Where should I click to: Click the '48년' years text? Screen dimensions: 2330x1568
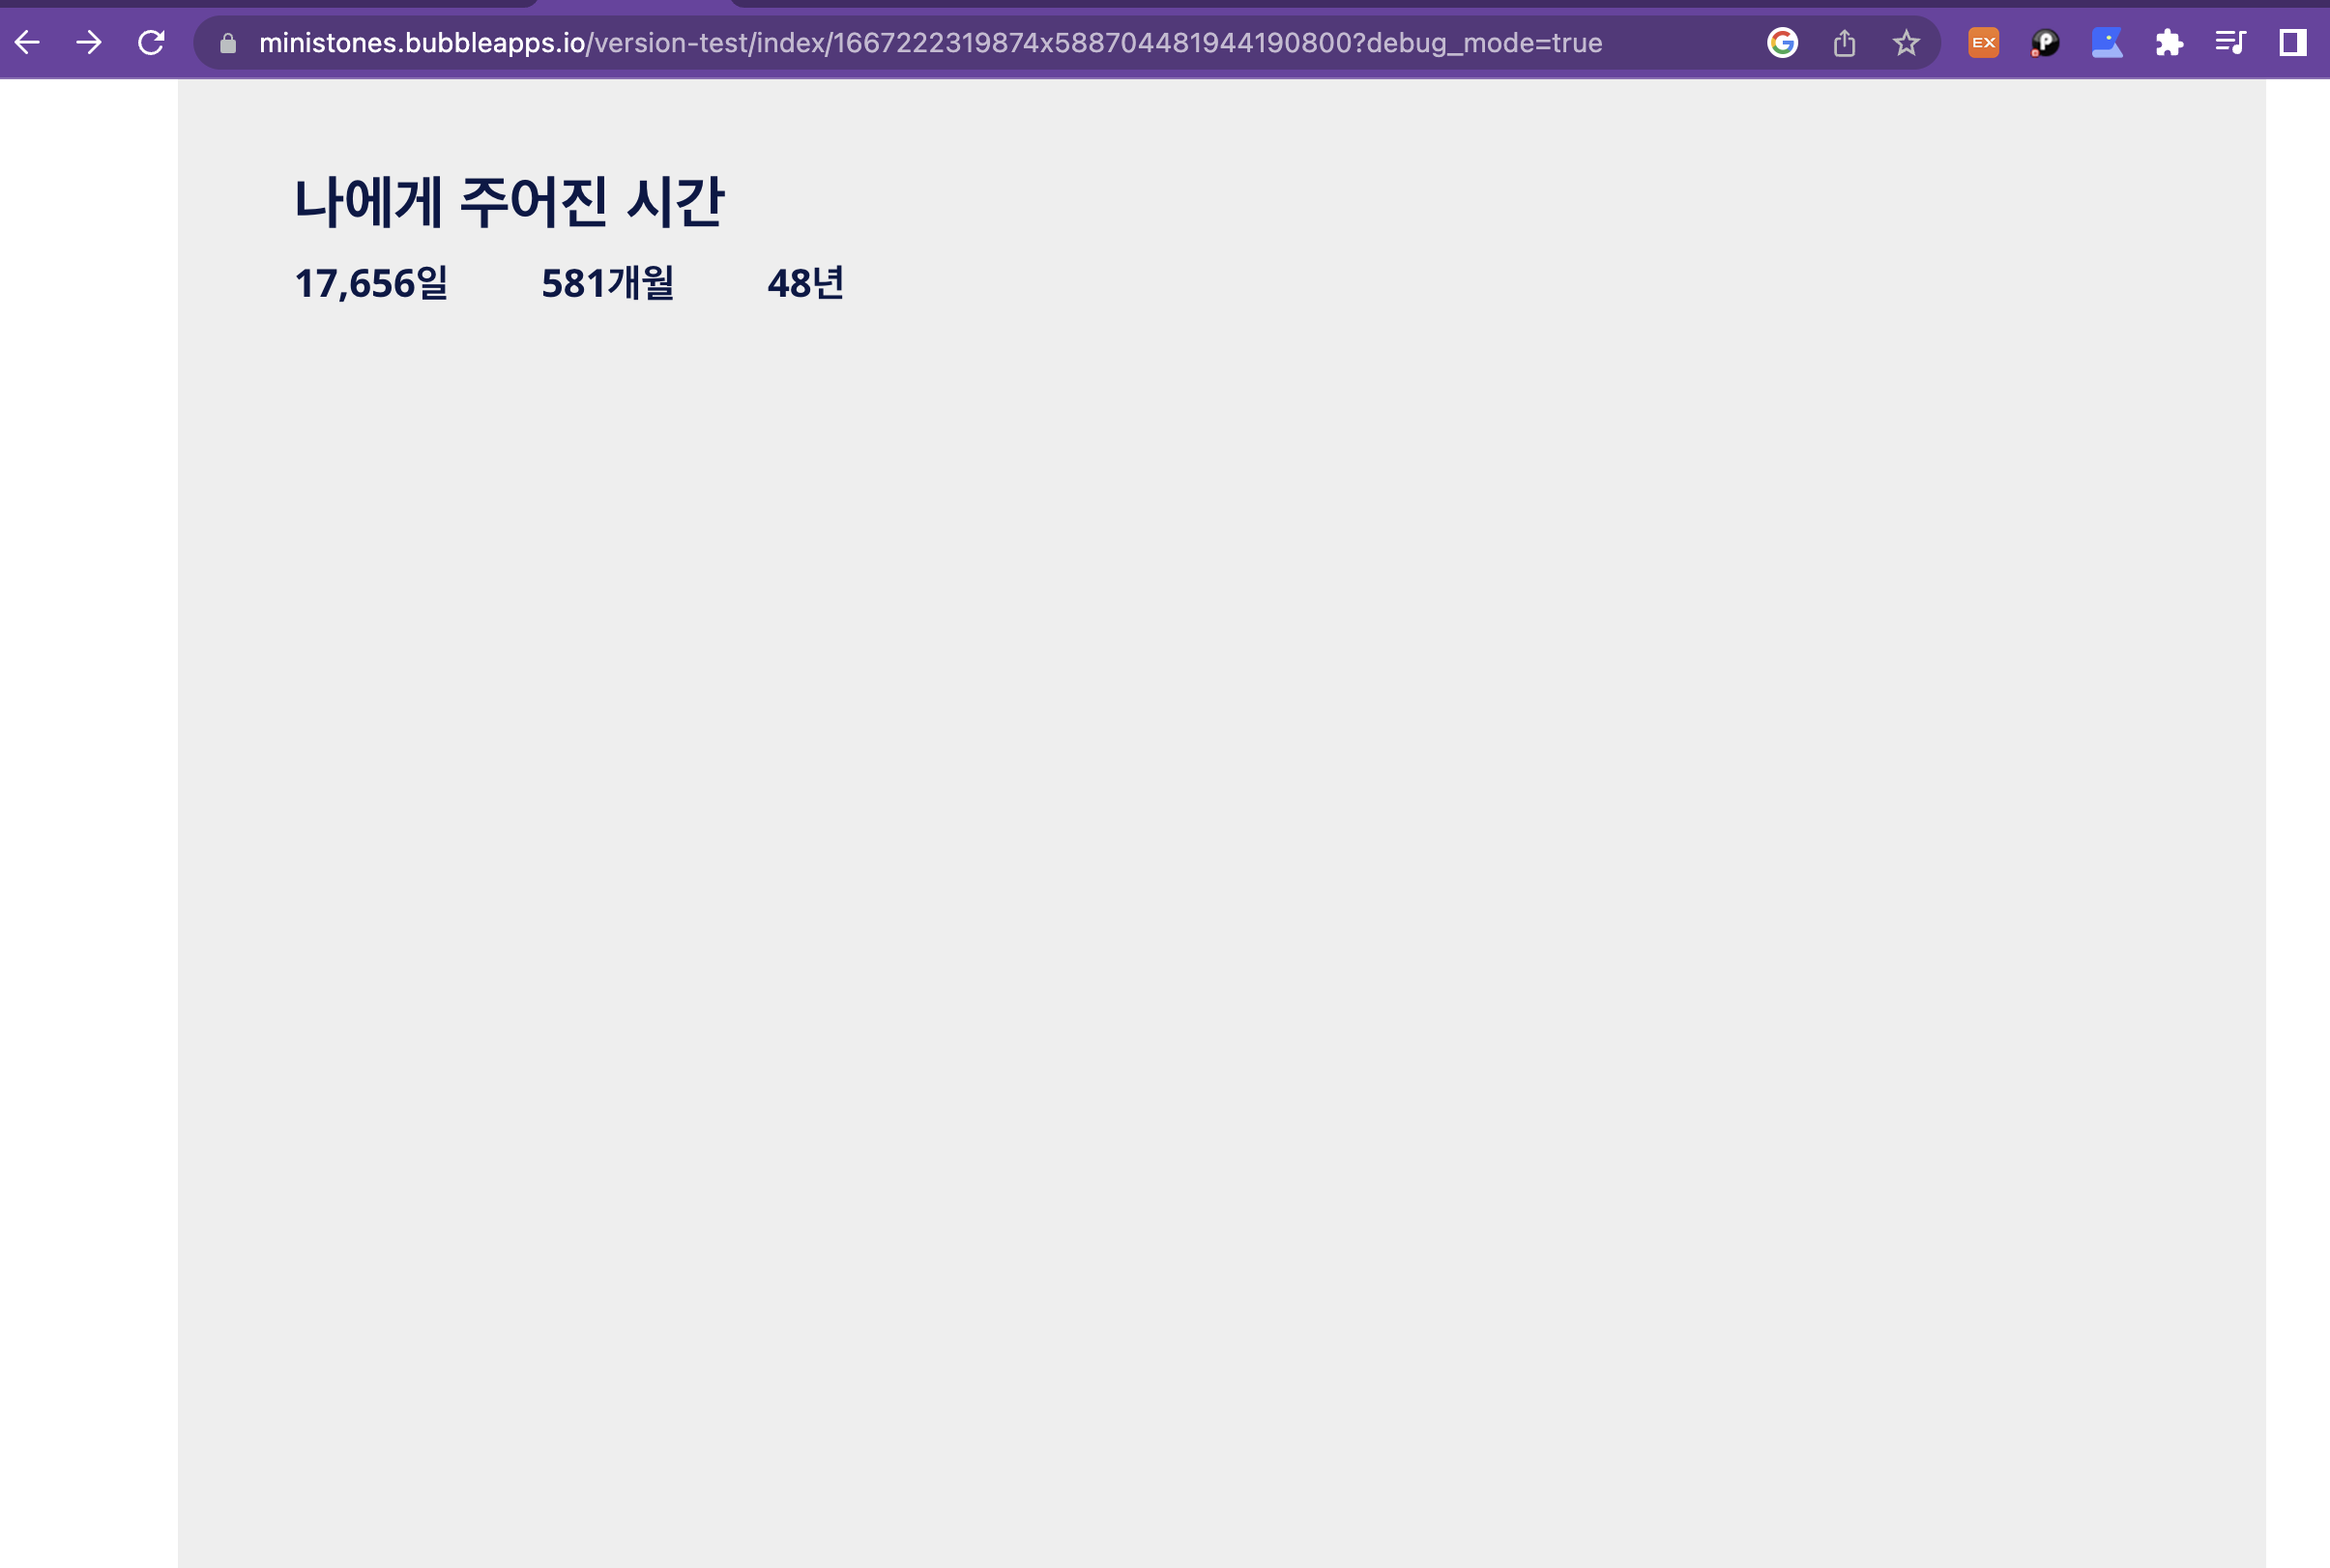[805, 283]
